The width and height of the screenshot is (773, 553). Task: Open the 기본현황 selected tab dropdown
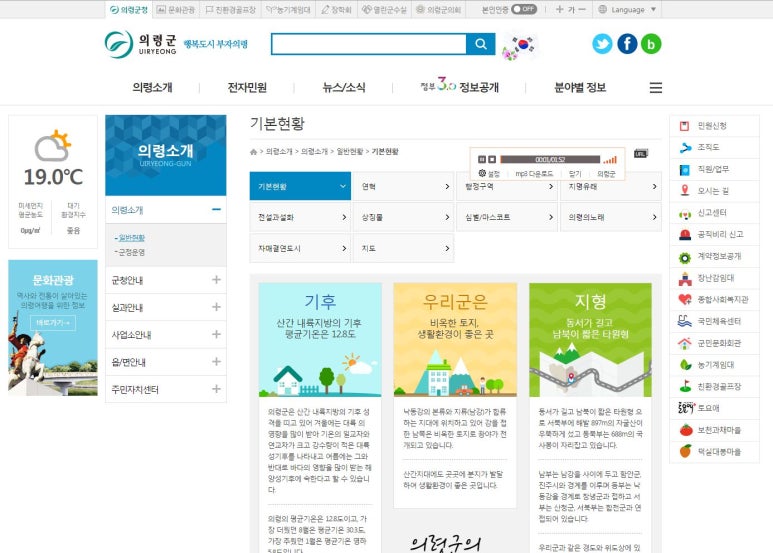tap(300, 186)
